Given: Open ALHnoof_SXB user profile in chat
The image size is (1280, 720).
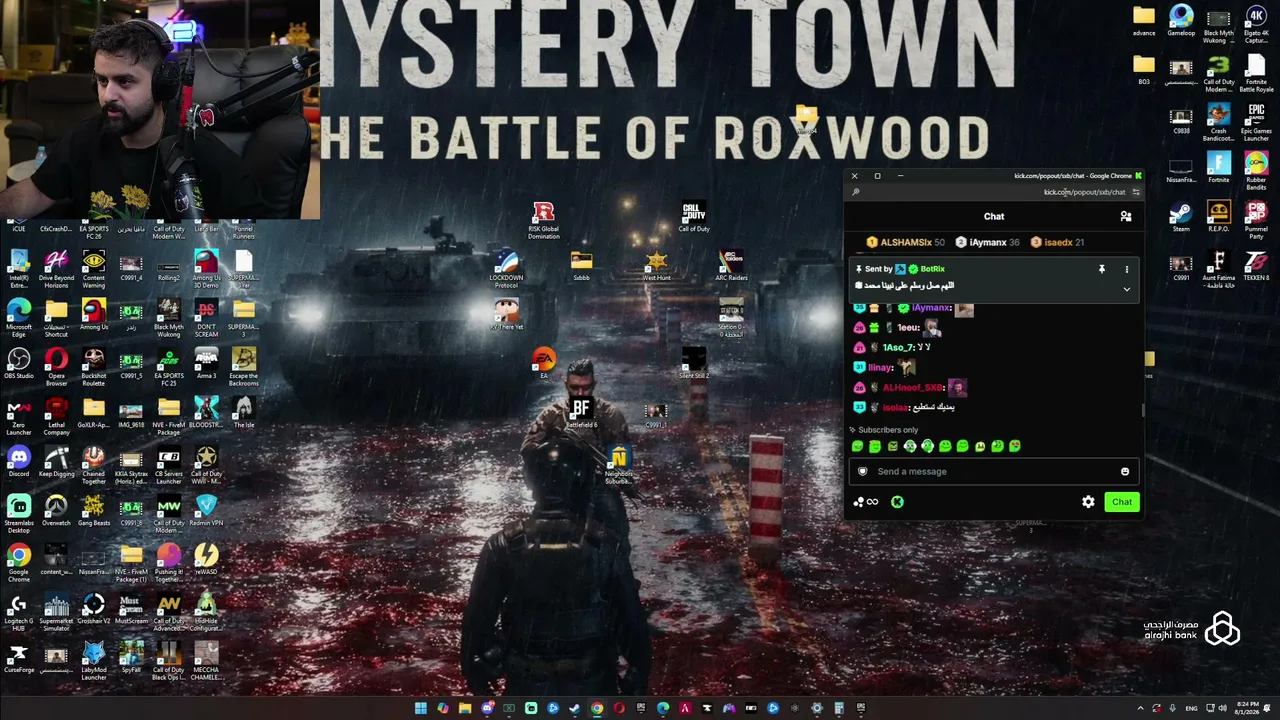Looking at the screenshot, I should [x=913, y=388].
